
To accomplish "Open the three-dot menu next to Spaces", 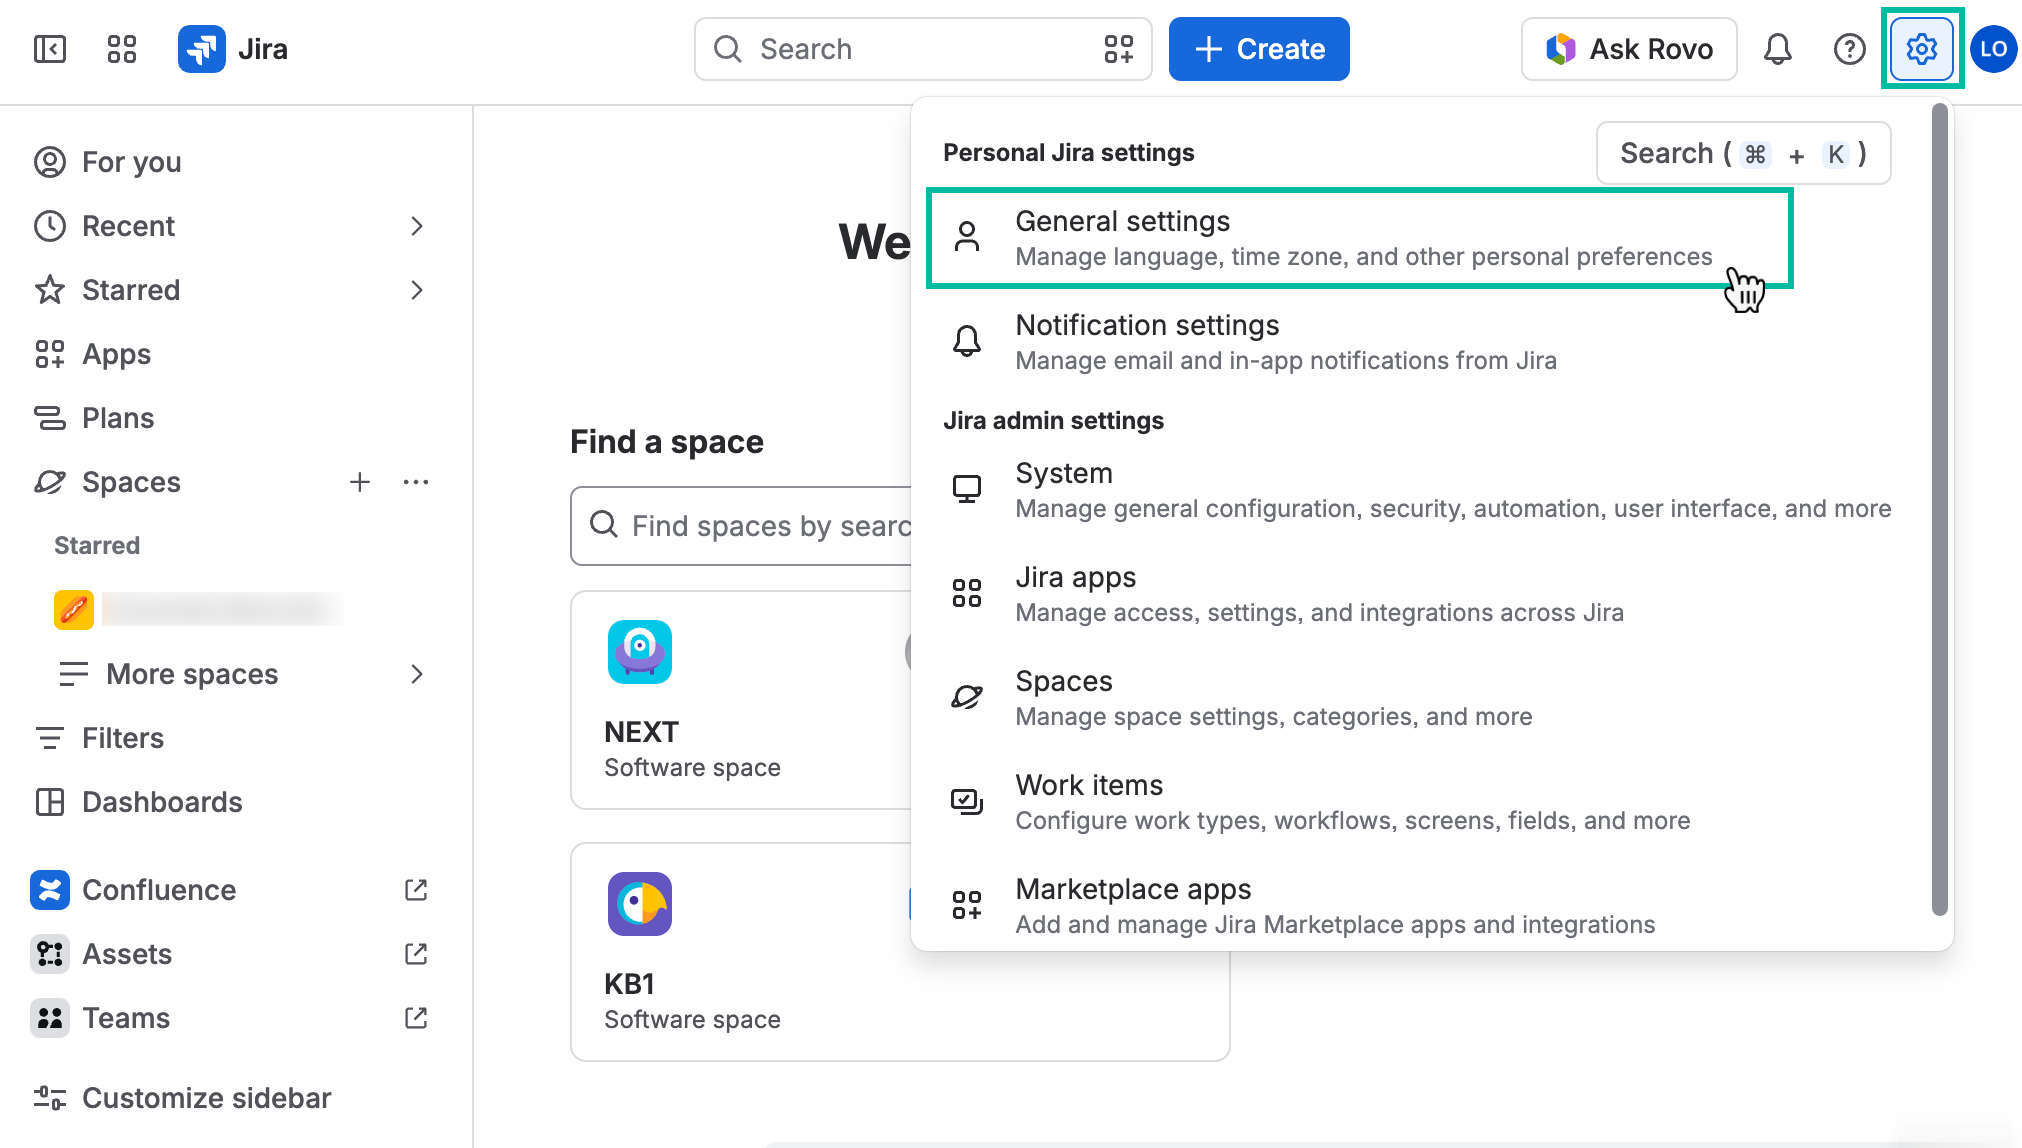I will click(416, 482).
